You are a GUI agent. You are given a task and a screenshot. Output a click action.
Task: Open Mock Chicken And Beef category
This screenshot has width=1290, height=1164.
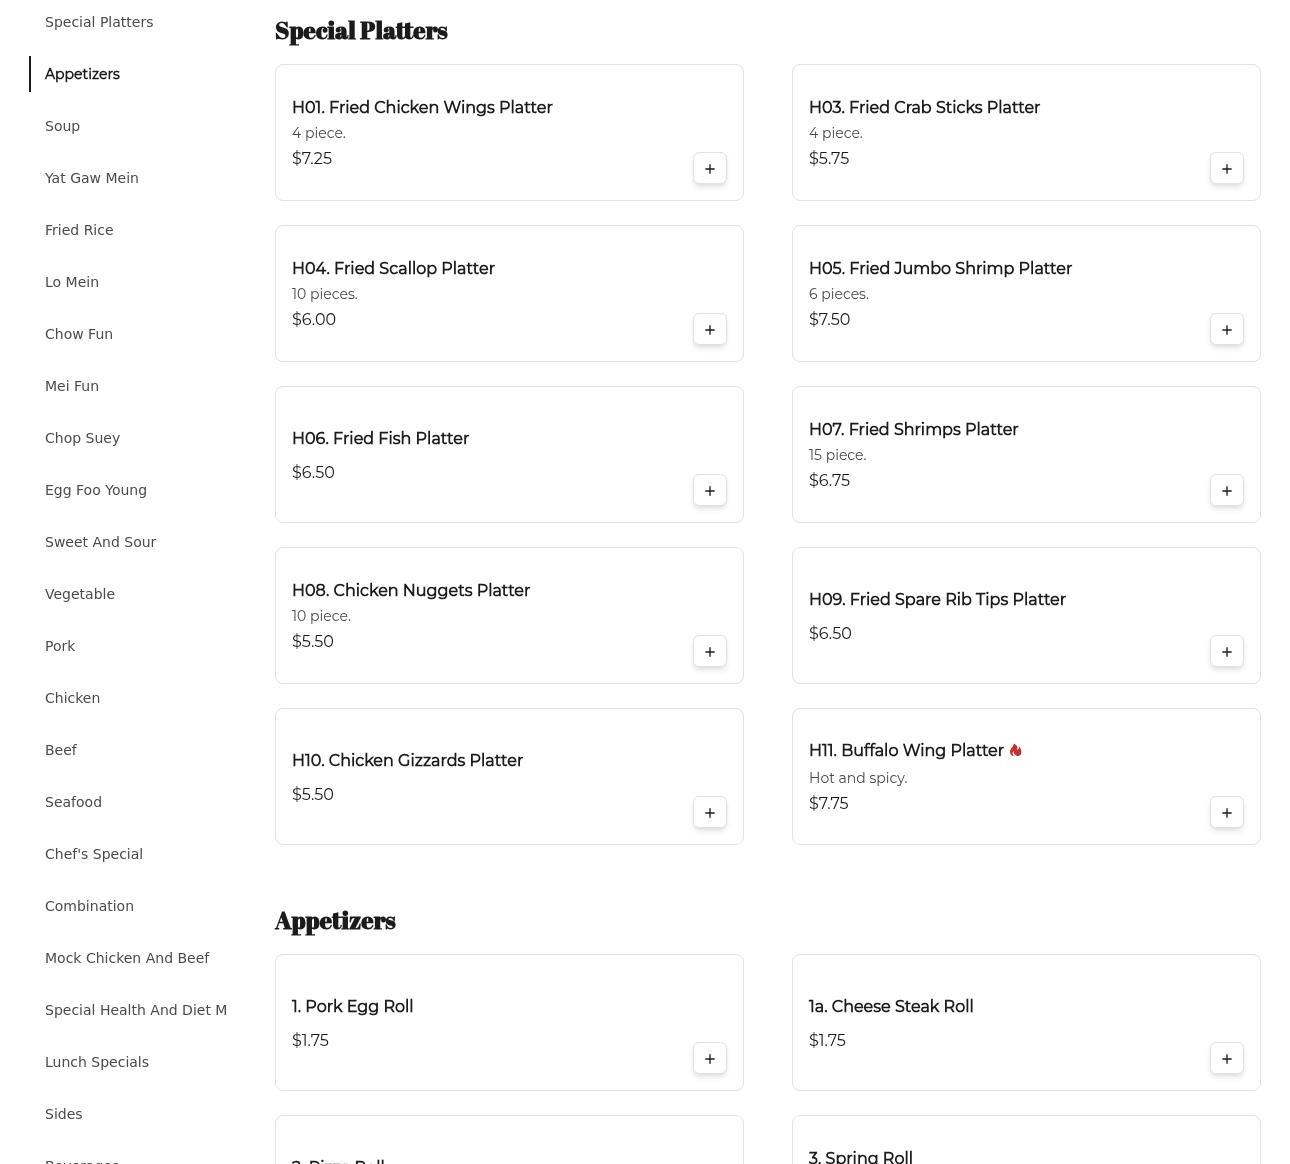(127, 958)
